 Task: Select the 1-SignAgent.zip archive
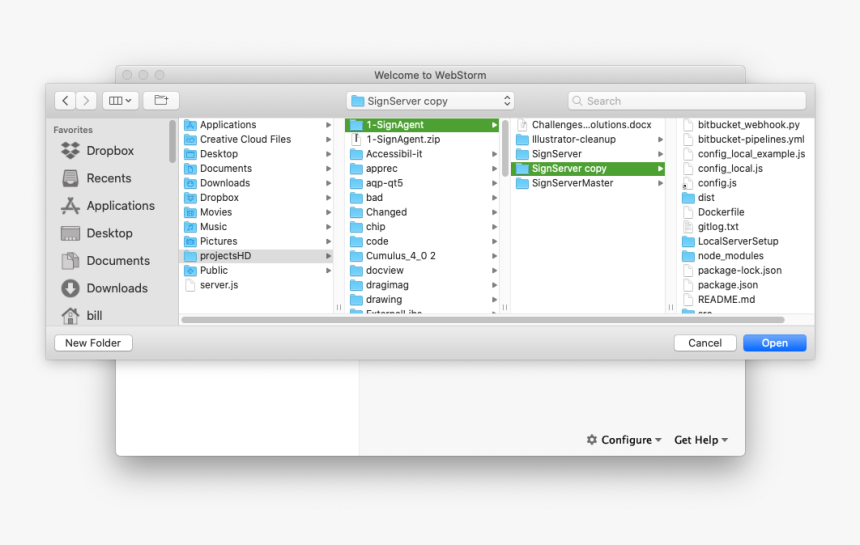(x=422, y=139)
